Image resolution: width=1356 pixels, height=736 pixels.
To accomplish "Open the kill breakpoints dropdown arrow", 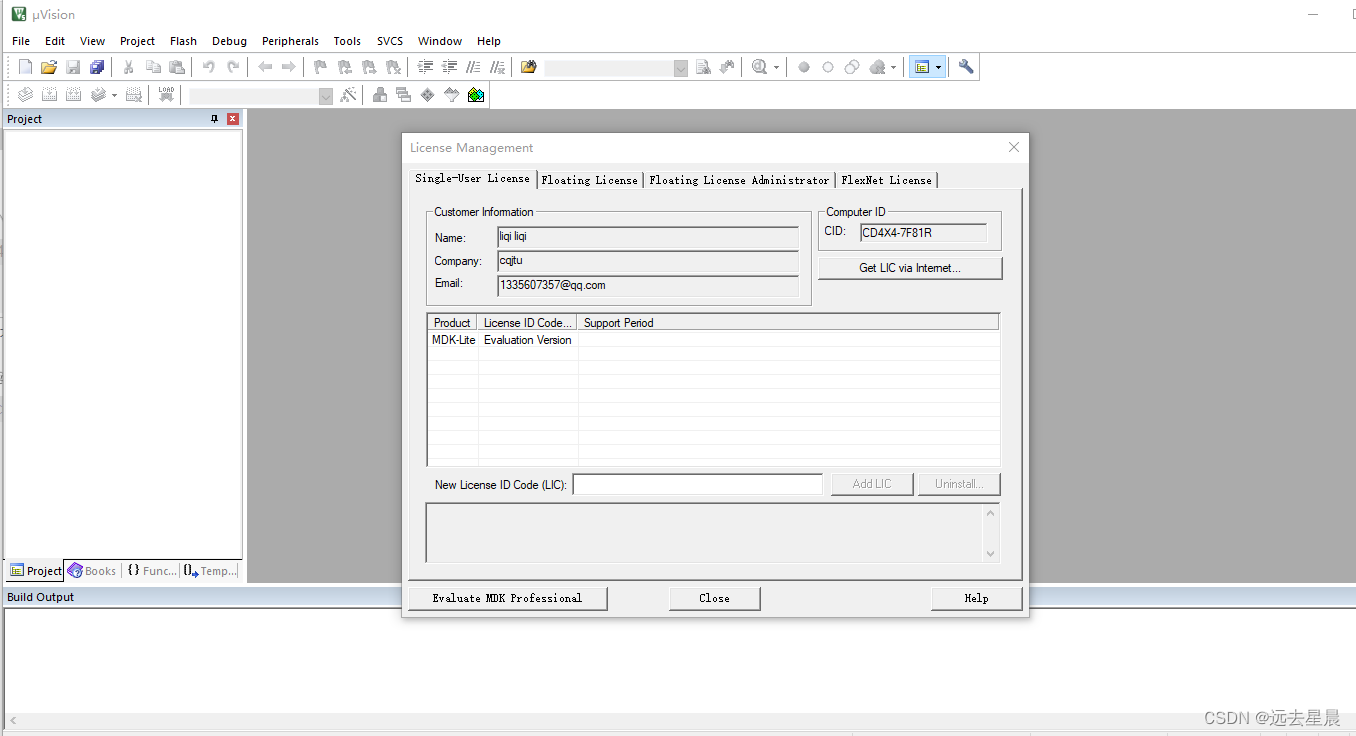I will [x=894, y=68].
